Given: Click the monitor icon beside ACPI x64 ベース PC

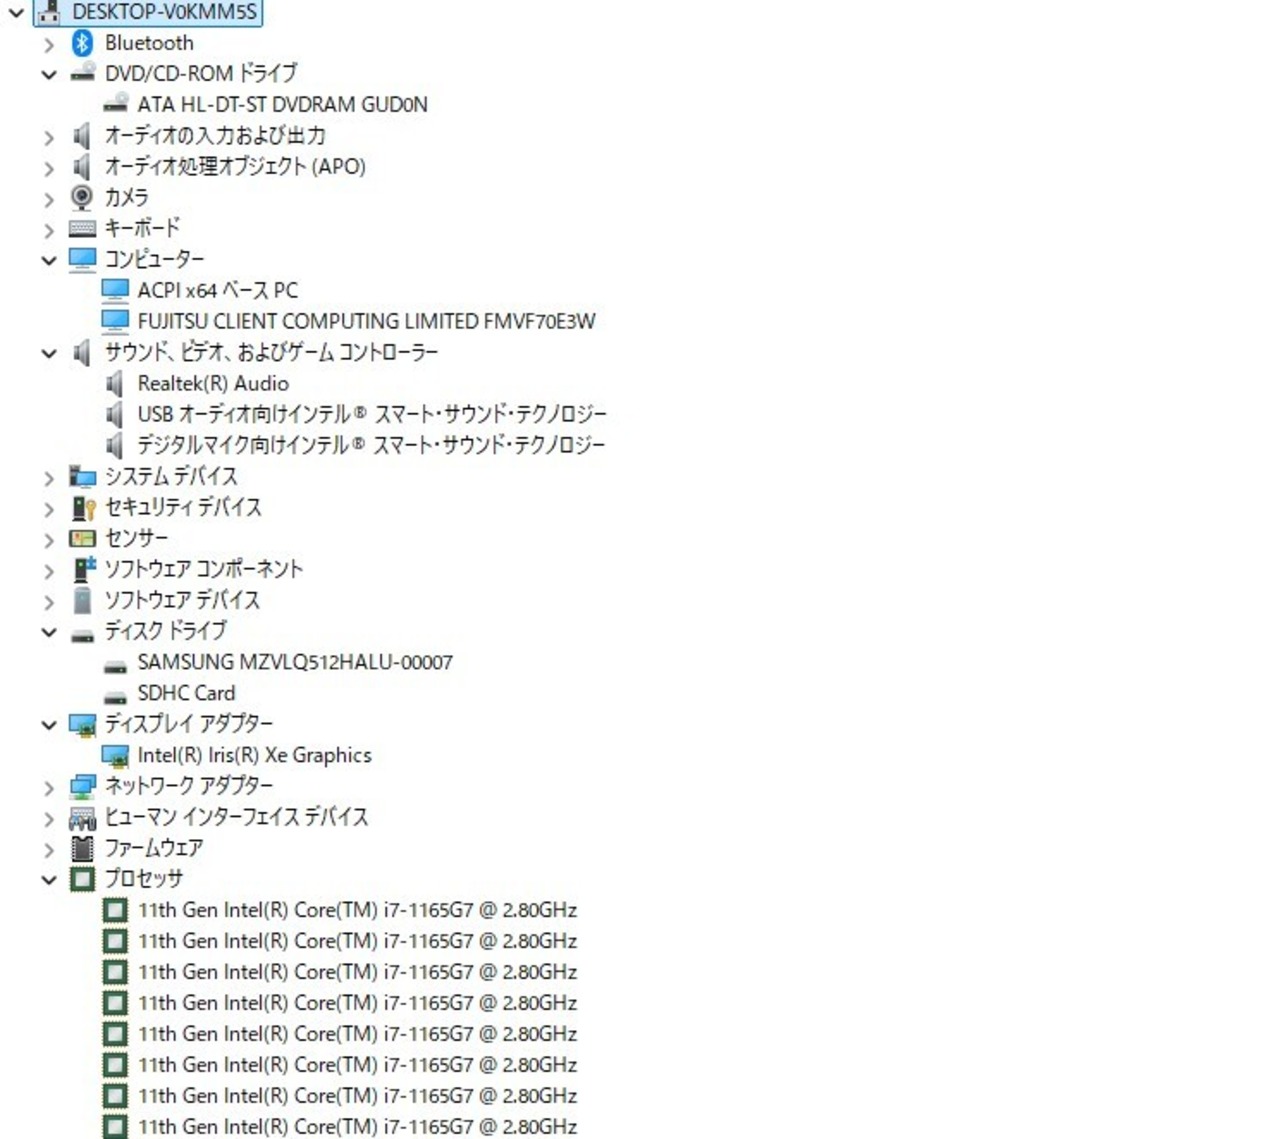Looking at the screenshot, I should coord(115,290).
